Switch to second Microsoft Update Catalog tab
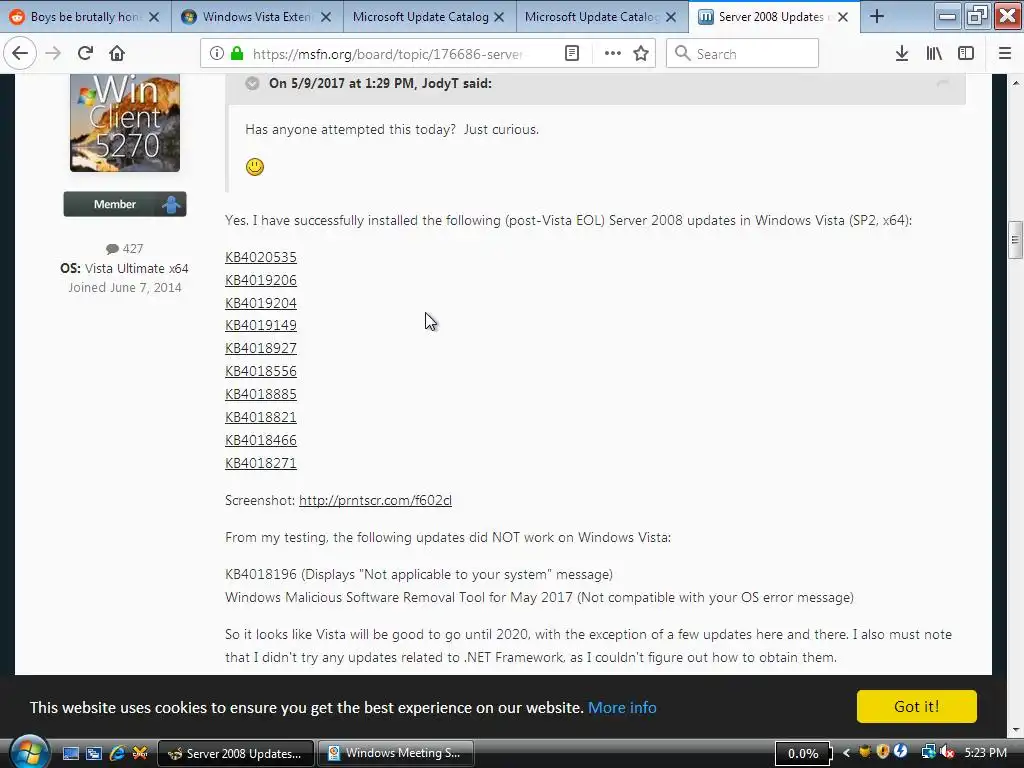Image resolution: width=1024 pixels, height=768 pixels. pyautogui.click(x=601, y=16)
